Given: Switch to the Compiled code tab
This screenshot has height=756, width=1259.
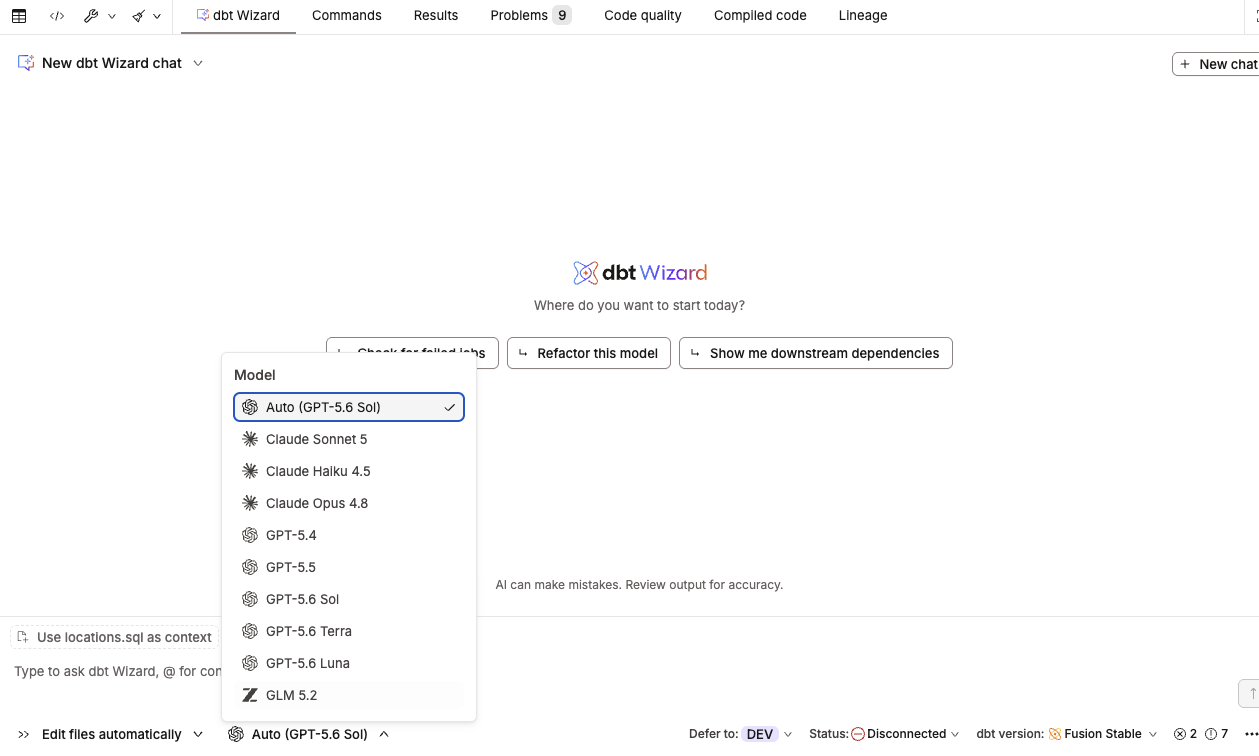Looking at the screenshot, I should pos(760,16).
